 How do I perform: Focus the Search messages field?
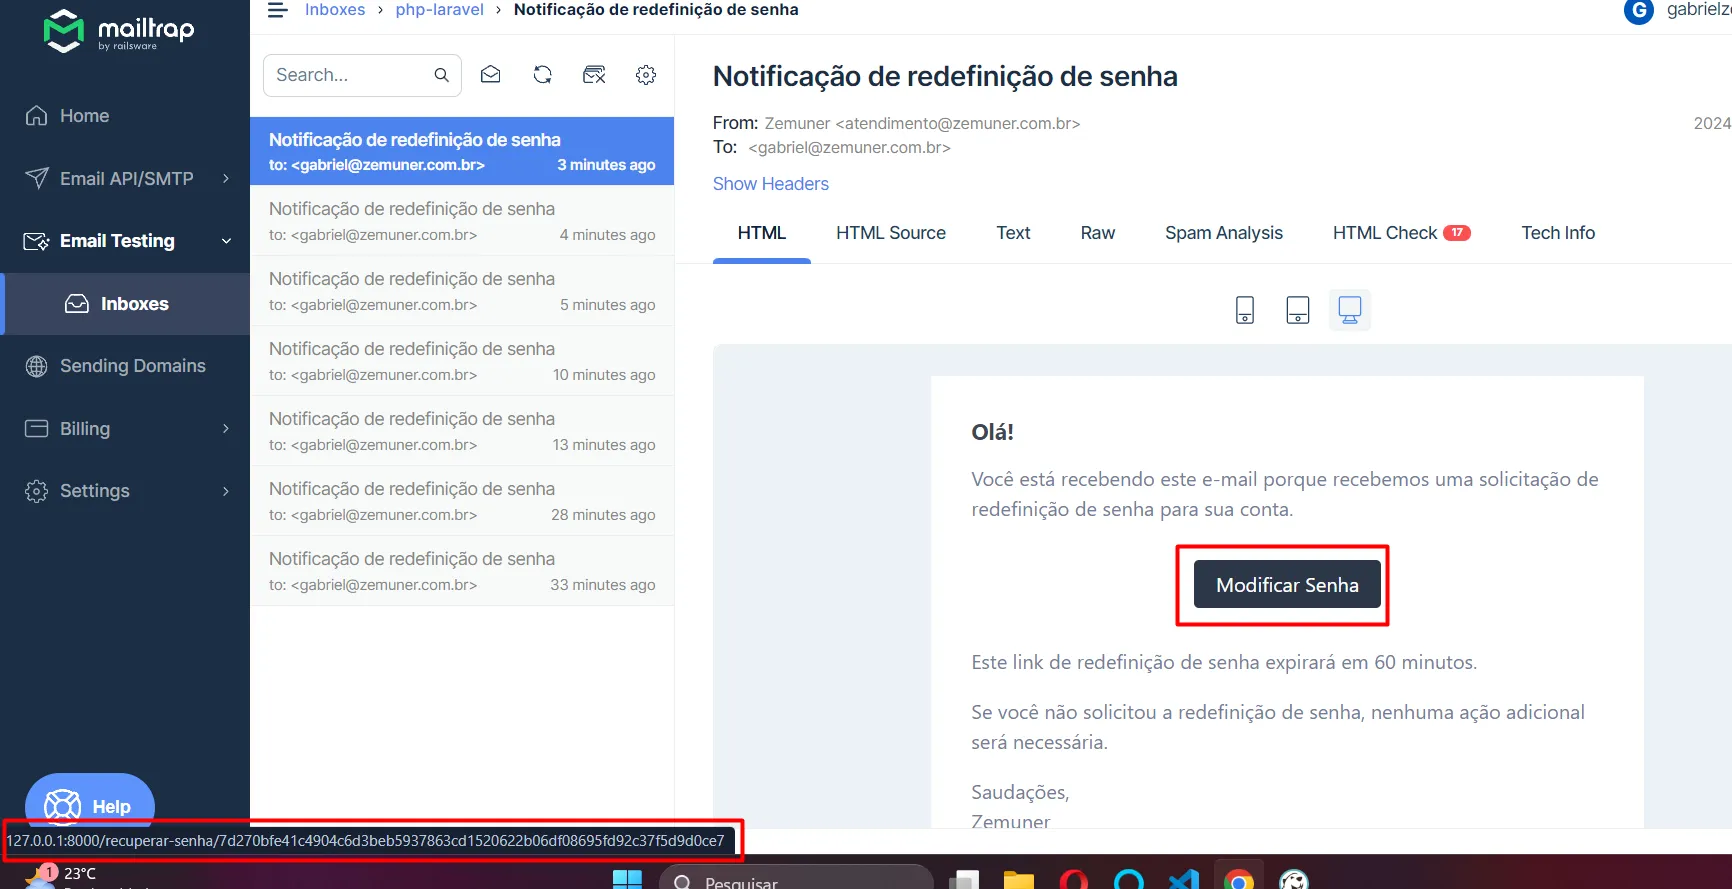362,75
